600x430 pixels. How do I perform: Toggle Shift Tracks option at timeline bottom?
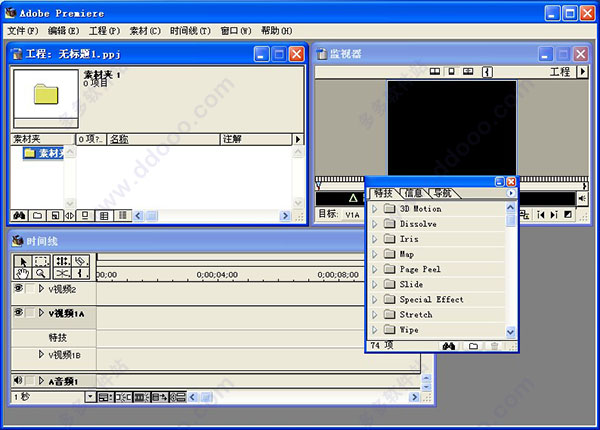(159, 397)
